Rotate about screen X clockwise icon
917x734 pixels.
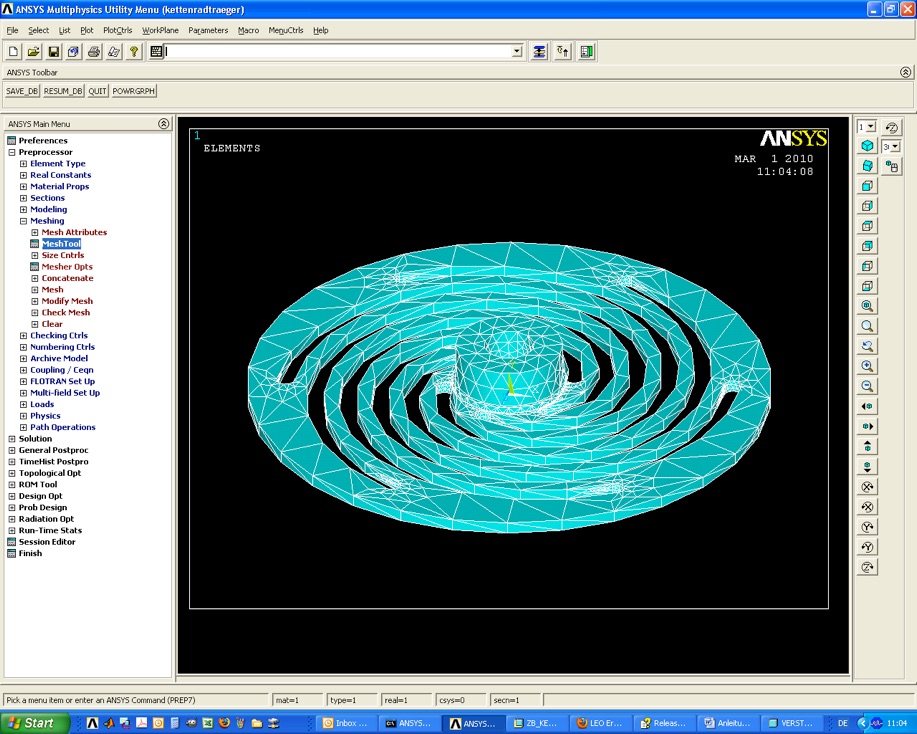pyautogui.click(x=867, y=487)
